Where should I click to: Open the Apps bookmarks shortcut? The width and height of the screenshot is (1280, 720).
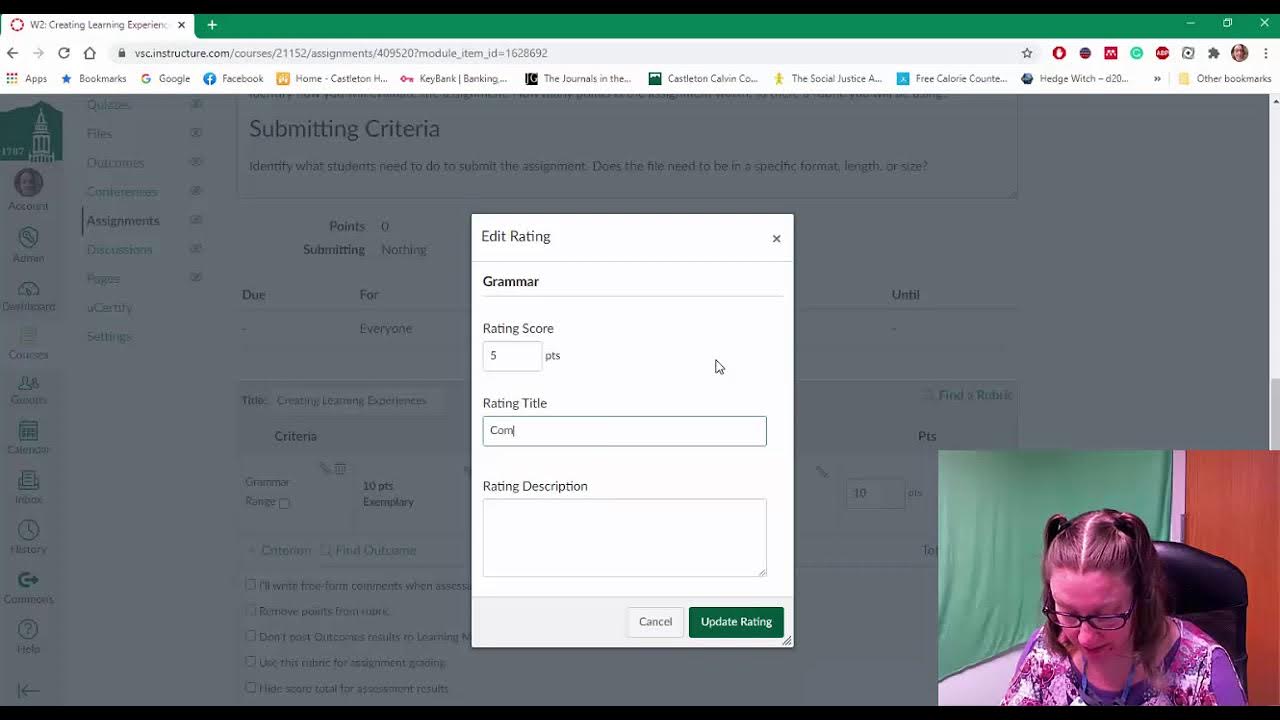pos(27,78)
